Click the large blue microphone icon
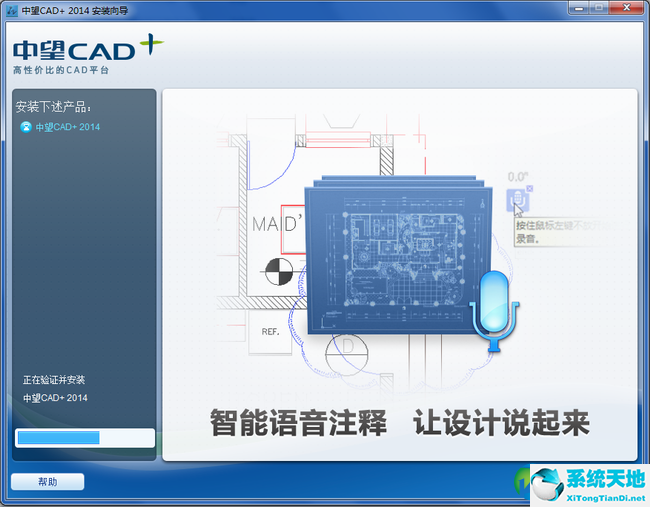650x507 pixels. [x=494, y=311]
